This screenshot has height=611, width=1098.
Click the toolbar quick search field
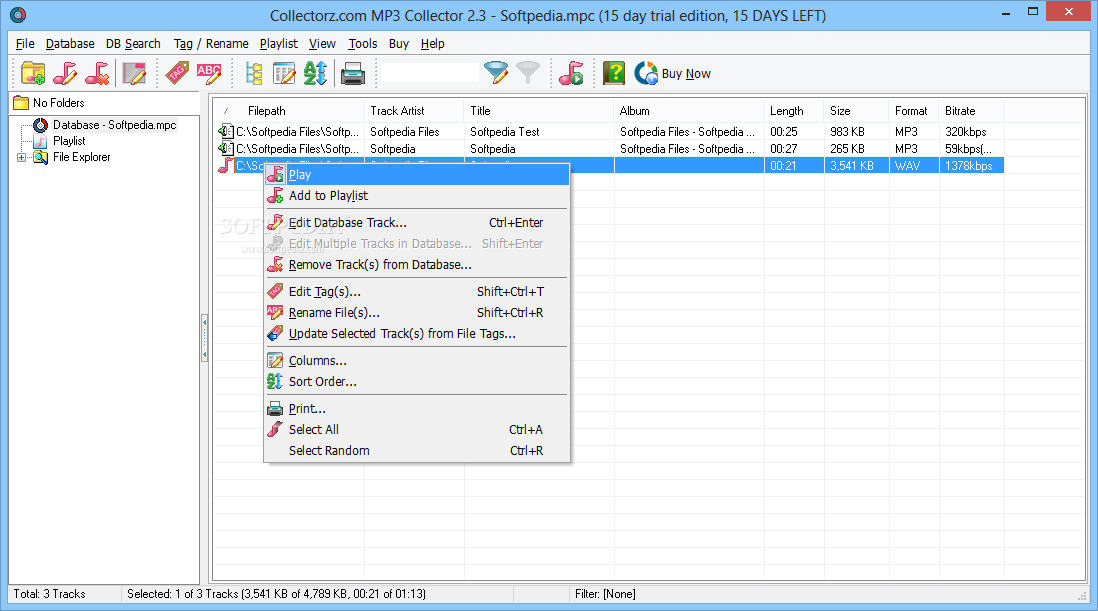tap(430, 73)
